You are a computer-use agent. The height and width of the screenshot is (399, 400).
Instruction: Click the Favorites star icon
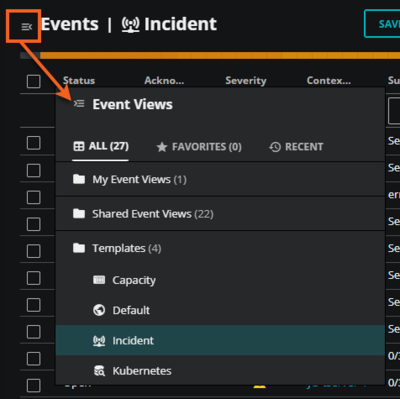(x=162, y=147)
